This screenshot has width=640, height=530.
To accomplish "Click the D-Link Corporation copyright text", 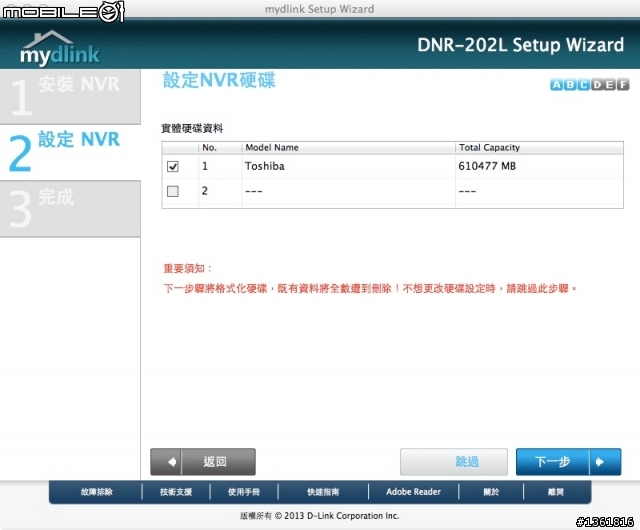I will tap(319, 516).
